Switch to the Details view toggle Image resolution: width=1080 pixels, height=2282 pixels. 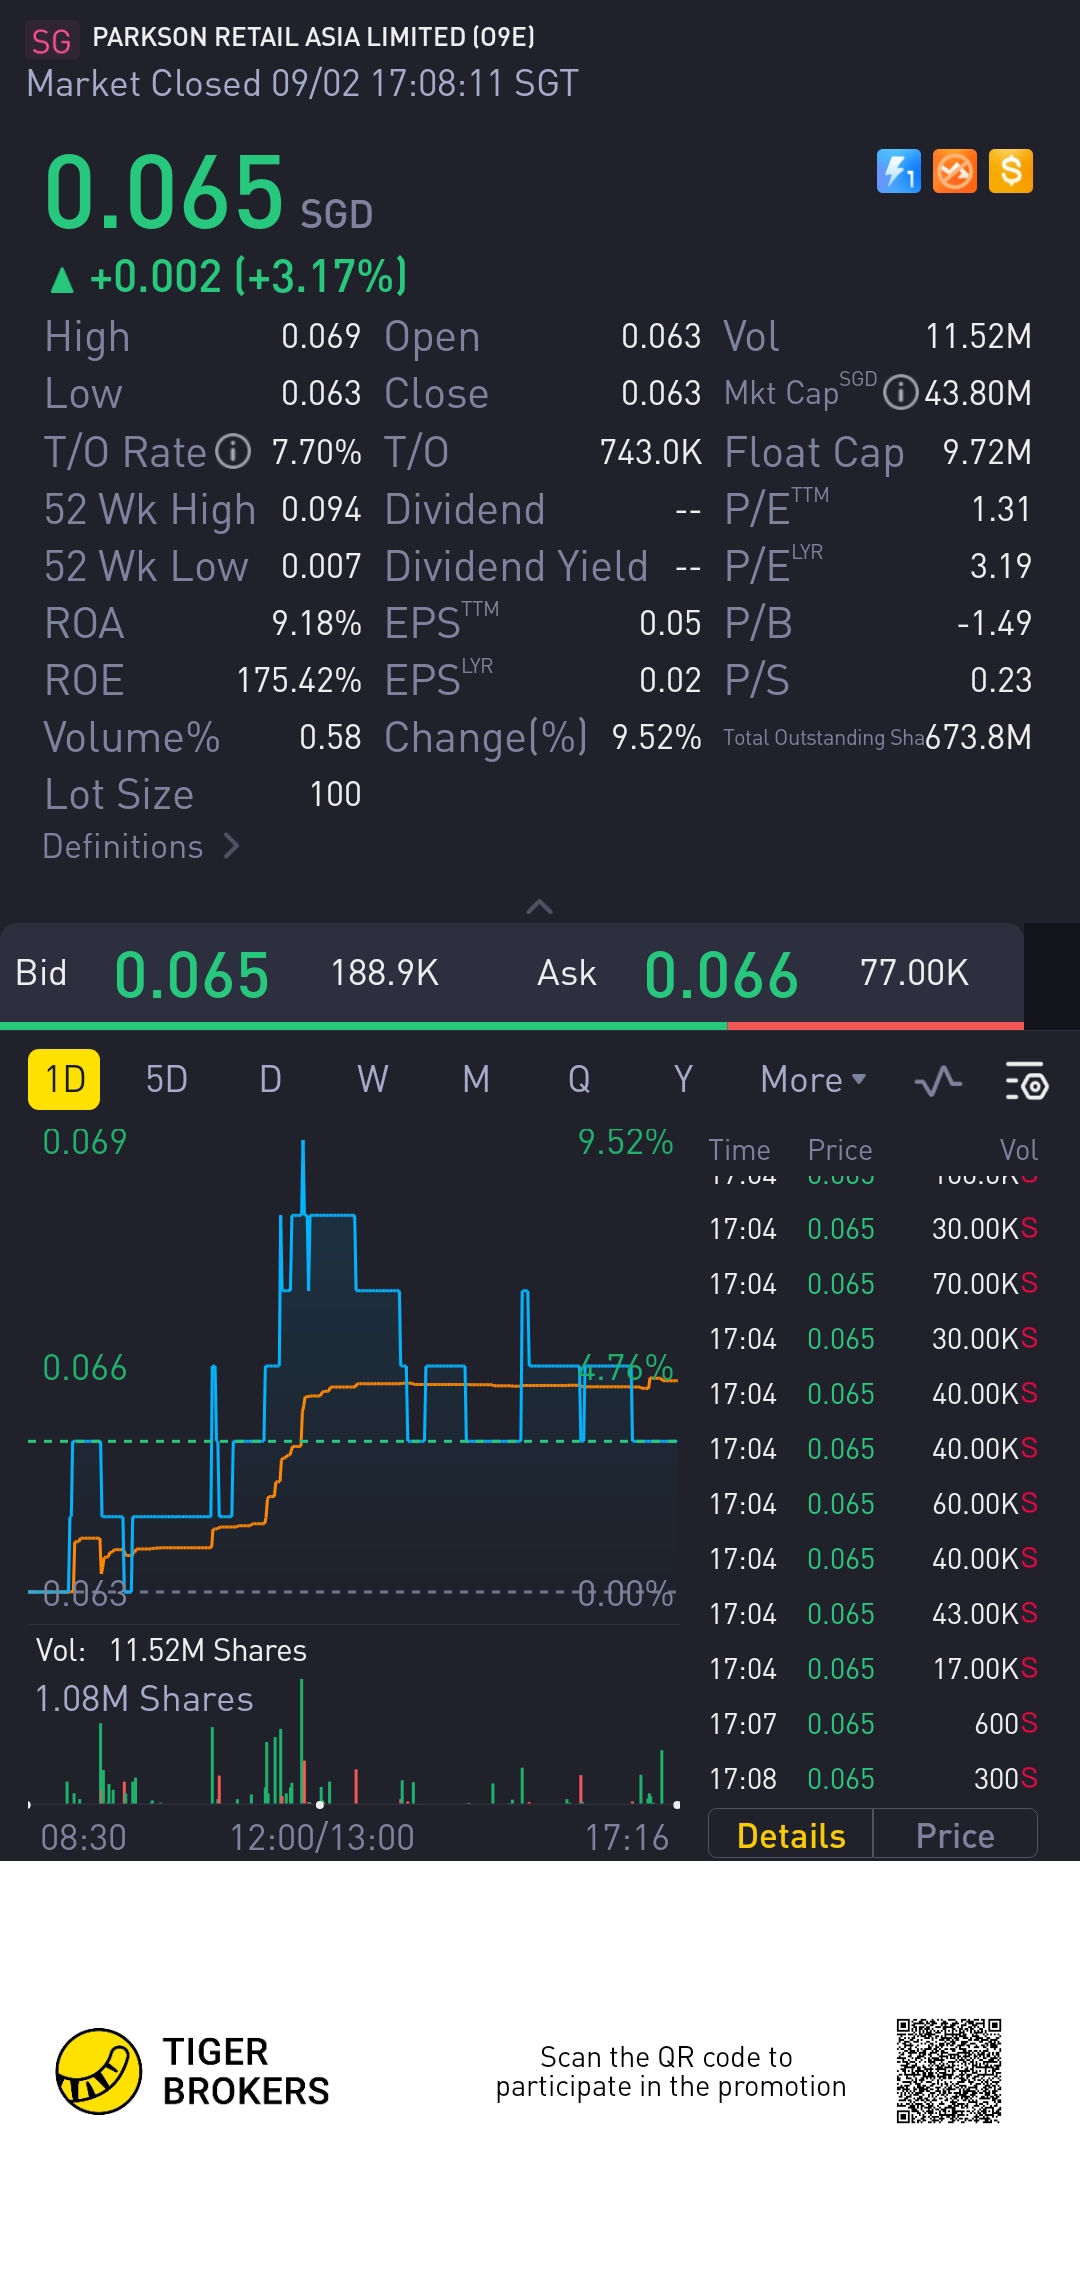point(790,1836)
